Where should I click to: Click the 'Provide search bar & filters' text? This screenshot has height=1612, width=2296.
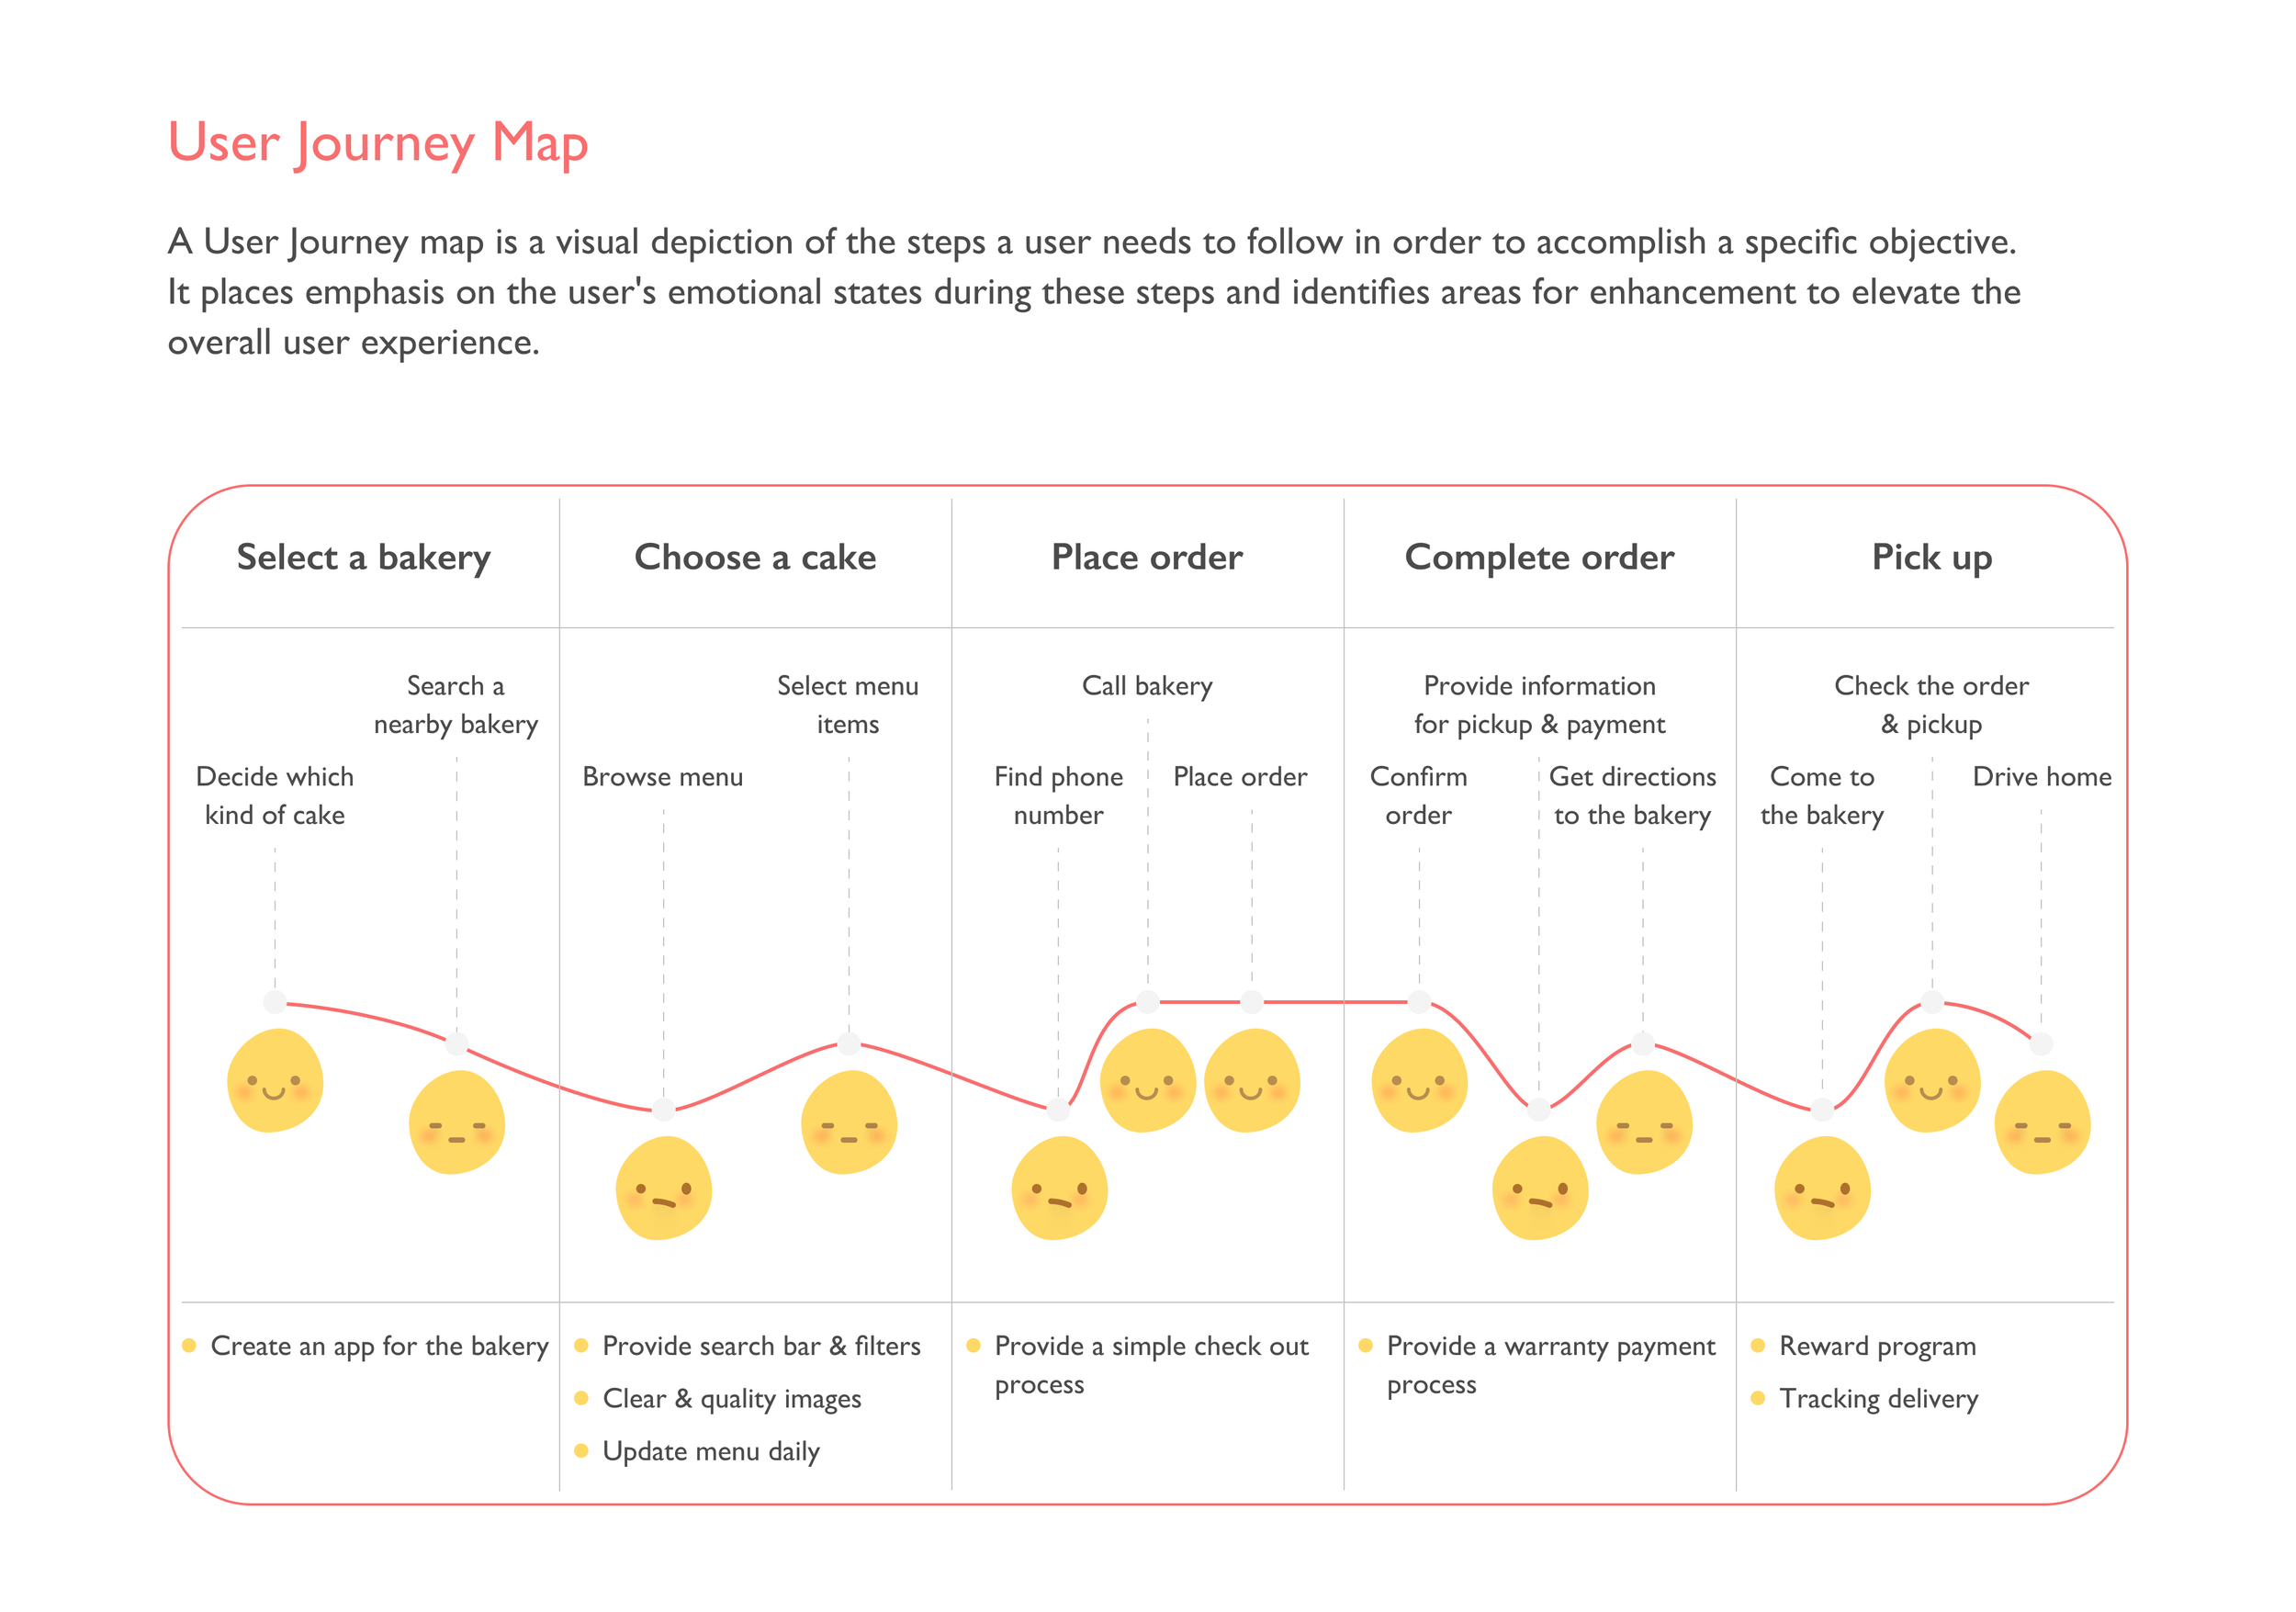[761, 1346]
